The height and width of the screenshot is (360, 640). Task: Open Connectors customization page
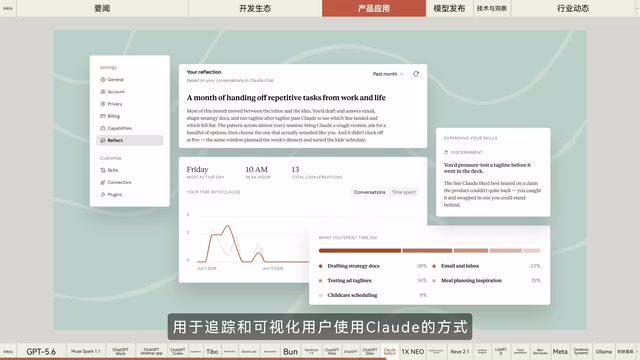tap(130, 182)
